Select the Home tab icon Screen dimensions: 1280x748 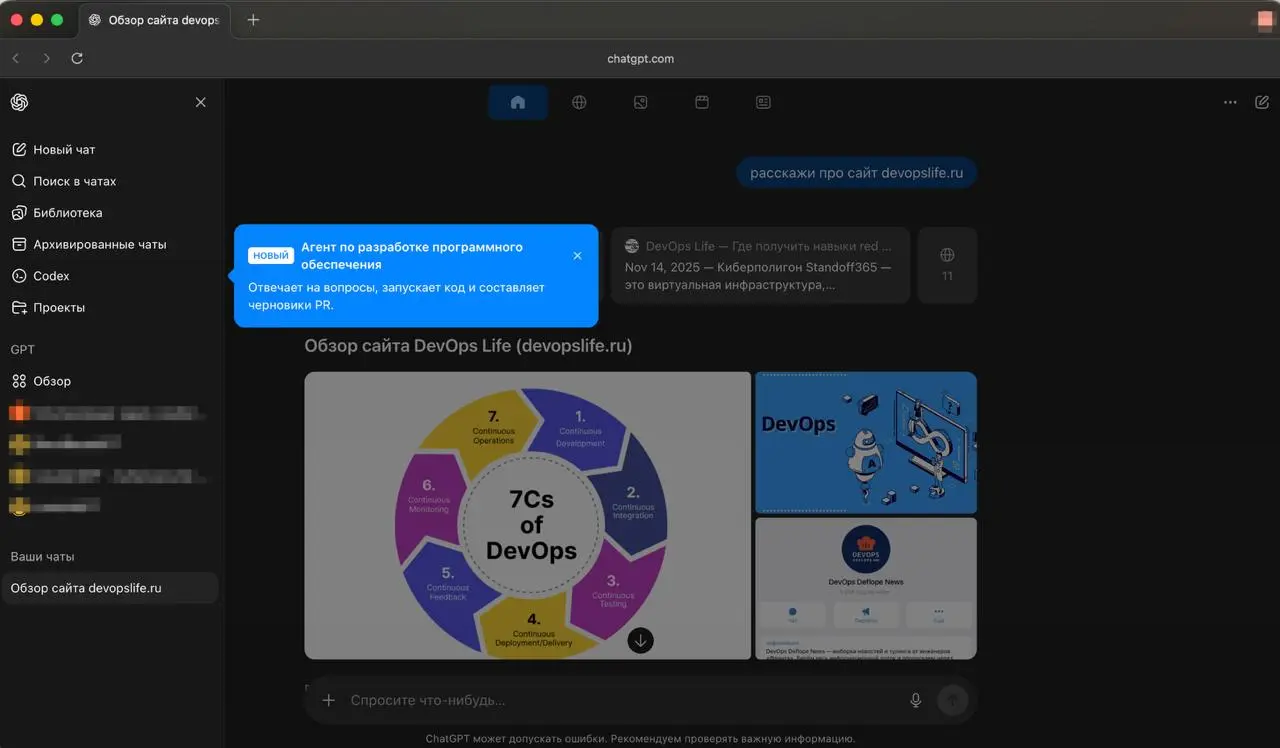click(x=518, y=102)
